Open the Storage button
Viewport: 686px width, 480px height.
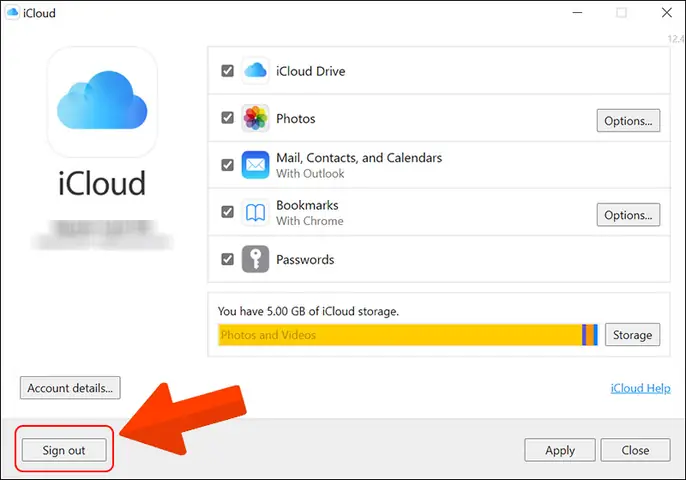click(x=632, y=335)
